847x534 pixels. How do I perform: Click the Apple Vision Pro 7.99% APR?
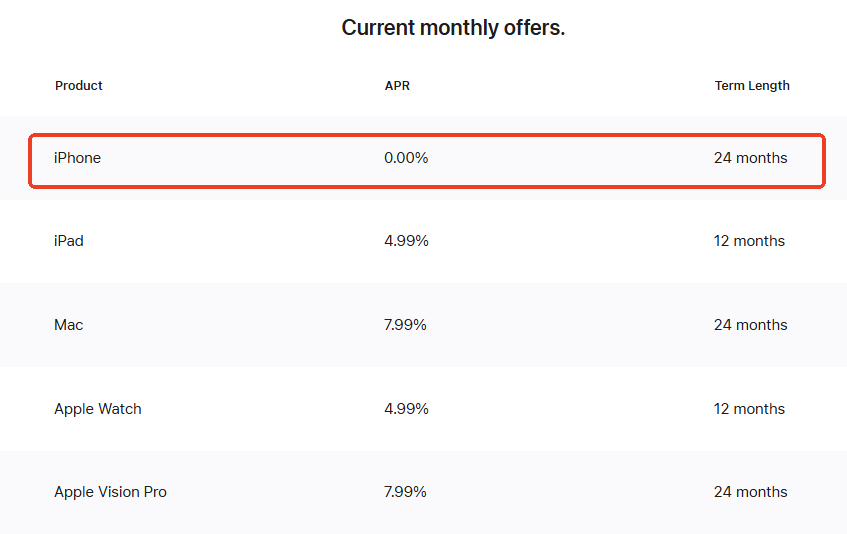pos(406,492)
